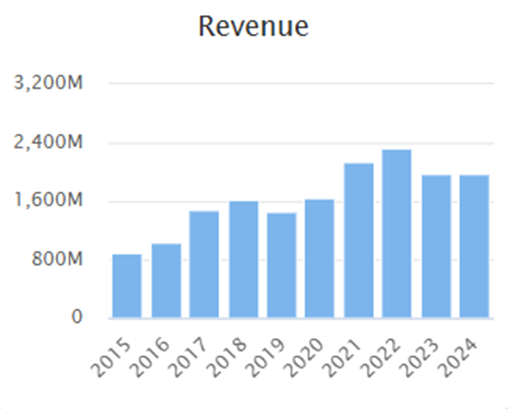The width and height of the screenshot is (508, 409).
Task: Select the 2020 revenue bar
Action: pyautogui.click(x=319, y=258)
